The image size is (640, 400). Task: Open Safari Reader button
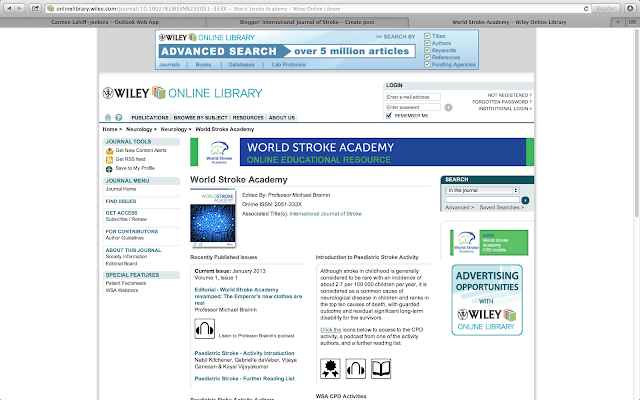tap(606, 8)
